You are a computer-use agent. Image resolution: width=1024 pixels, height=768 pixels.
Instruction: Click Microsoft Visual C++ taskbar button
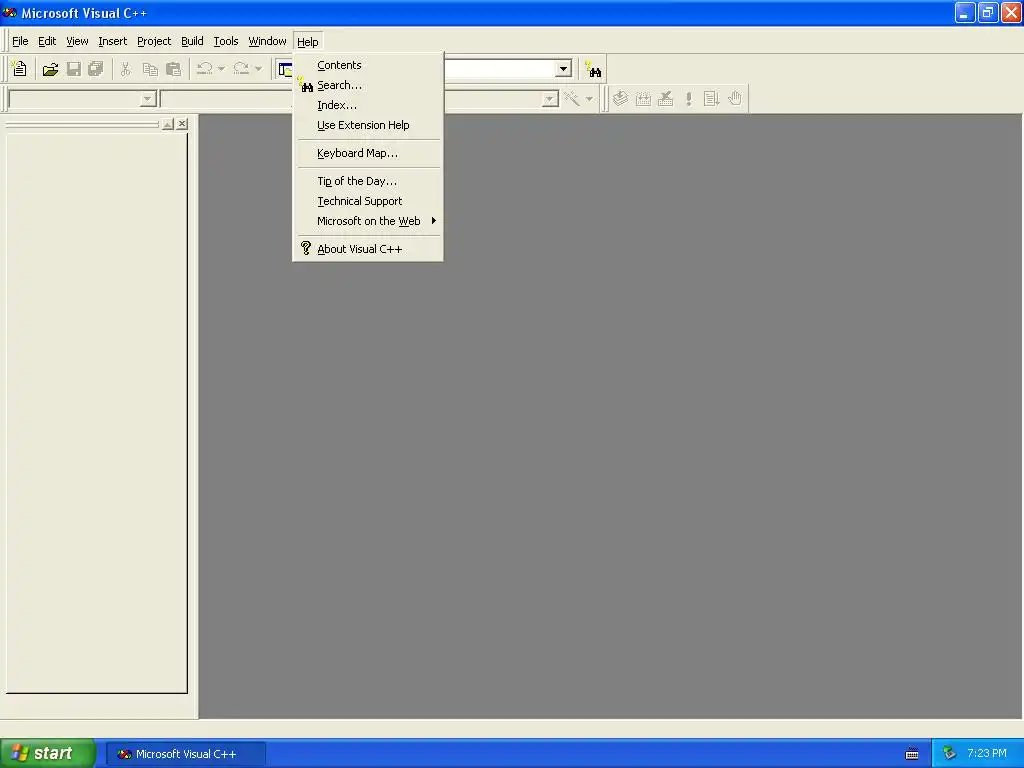coord(185,754)
